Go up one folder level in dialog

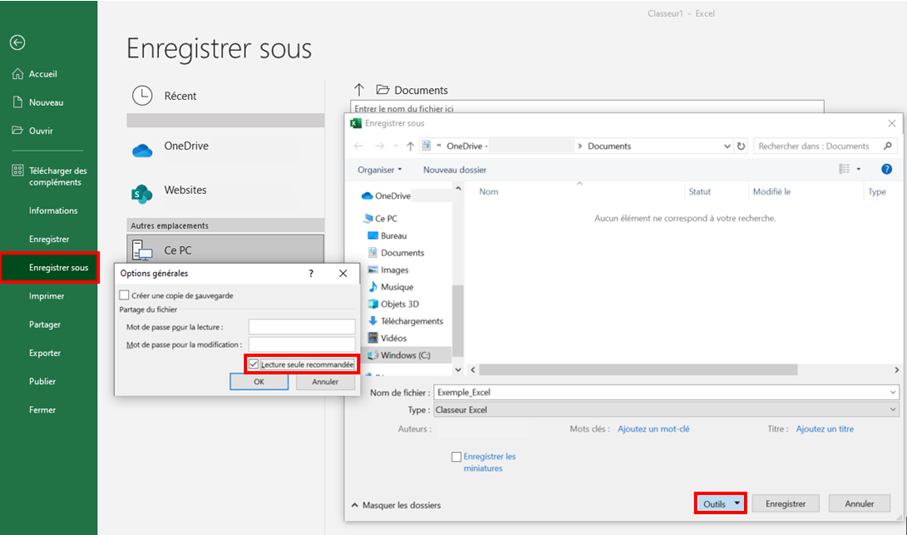(410, 146)
